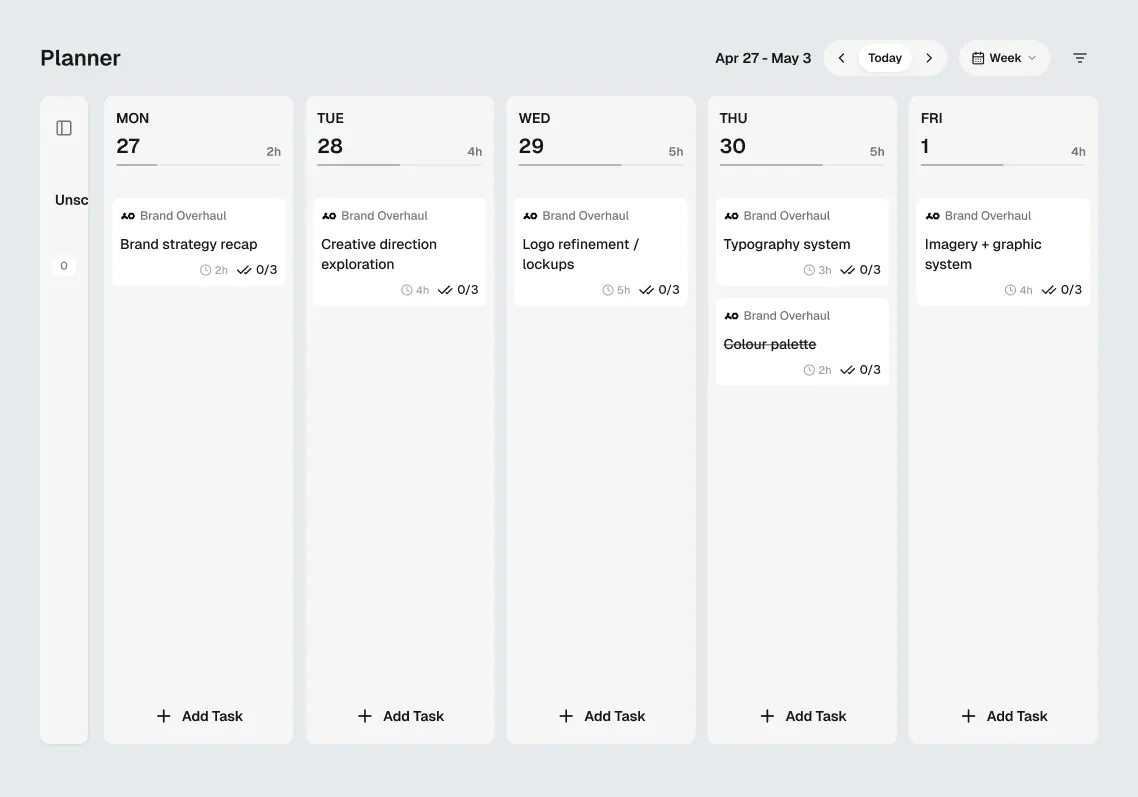Viewport: 1138px width, 797px height.
Task: Click the clock icon on Creative direction exploration
Action: [406, 290]
